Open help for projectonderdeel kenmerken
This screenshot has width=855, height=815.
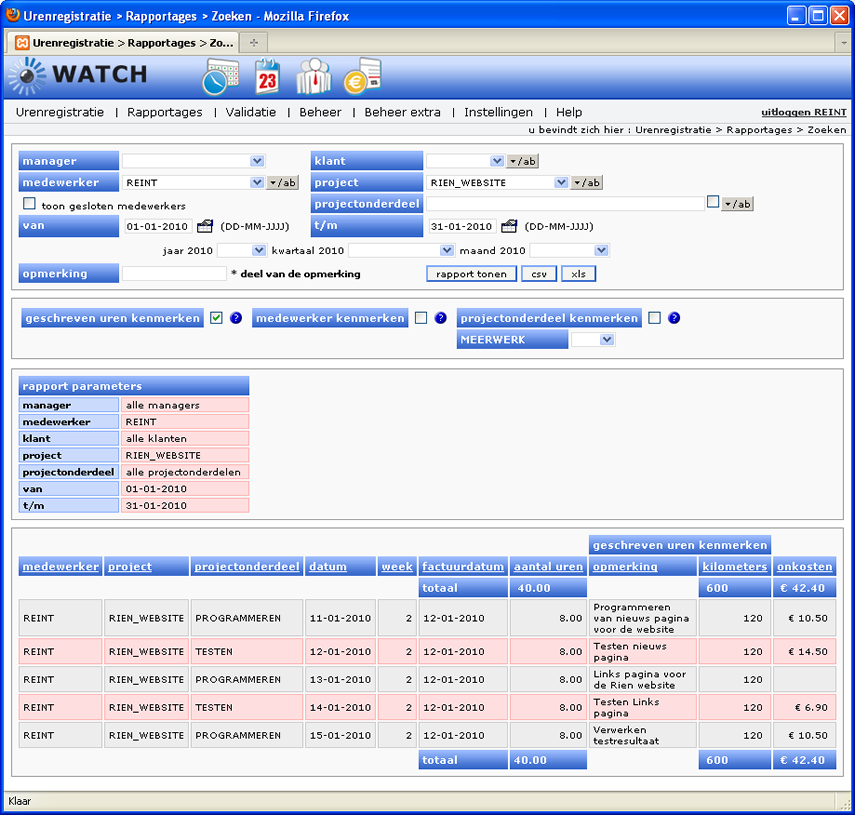674,318
